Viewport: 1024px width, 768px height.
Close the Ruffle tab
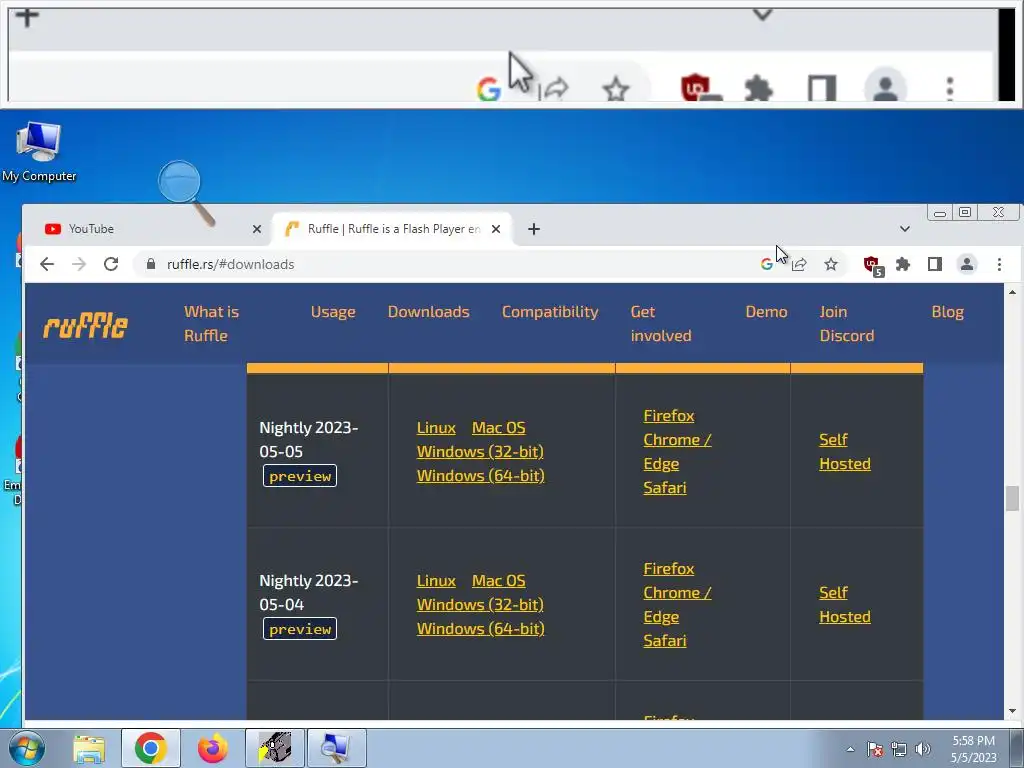[496, 229]
